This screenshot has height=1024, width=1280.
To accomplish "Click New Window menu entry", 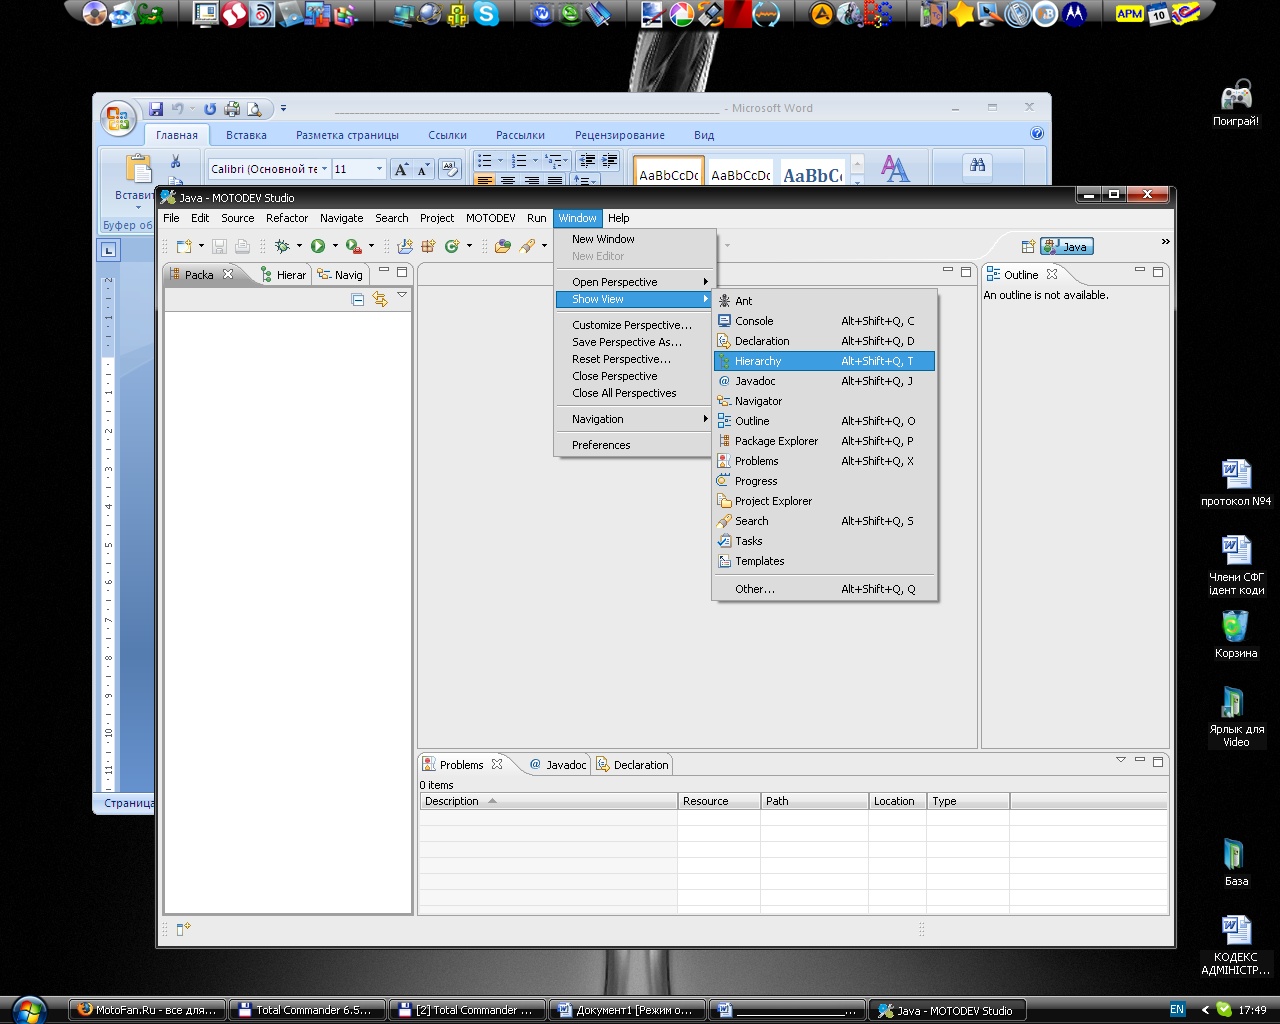I will coord(632,239).
